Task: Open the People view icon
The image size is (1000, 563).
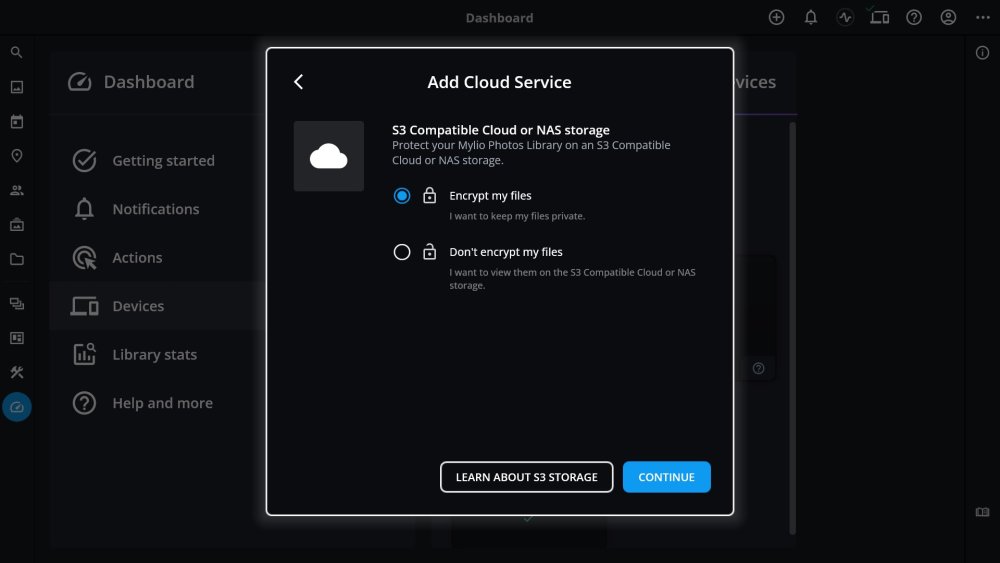Action: coord(17,190)
